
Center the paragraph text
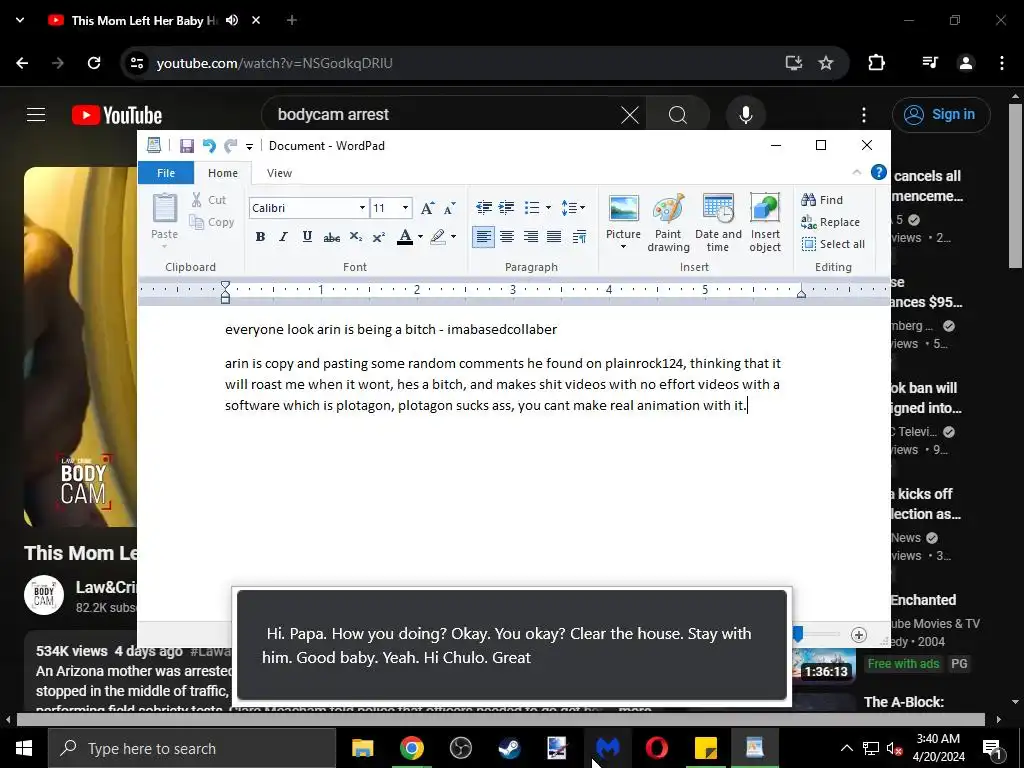pos(507,236)
